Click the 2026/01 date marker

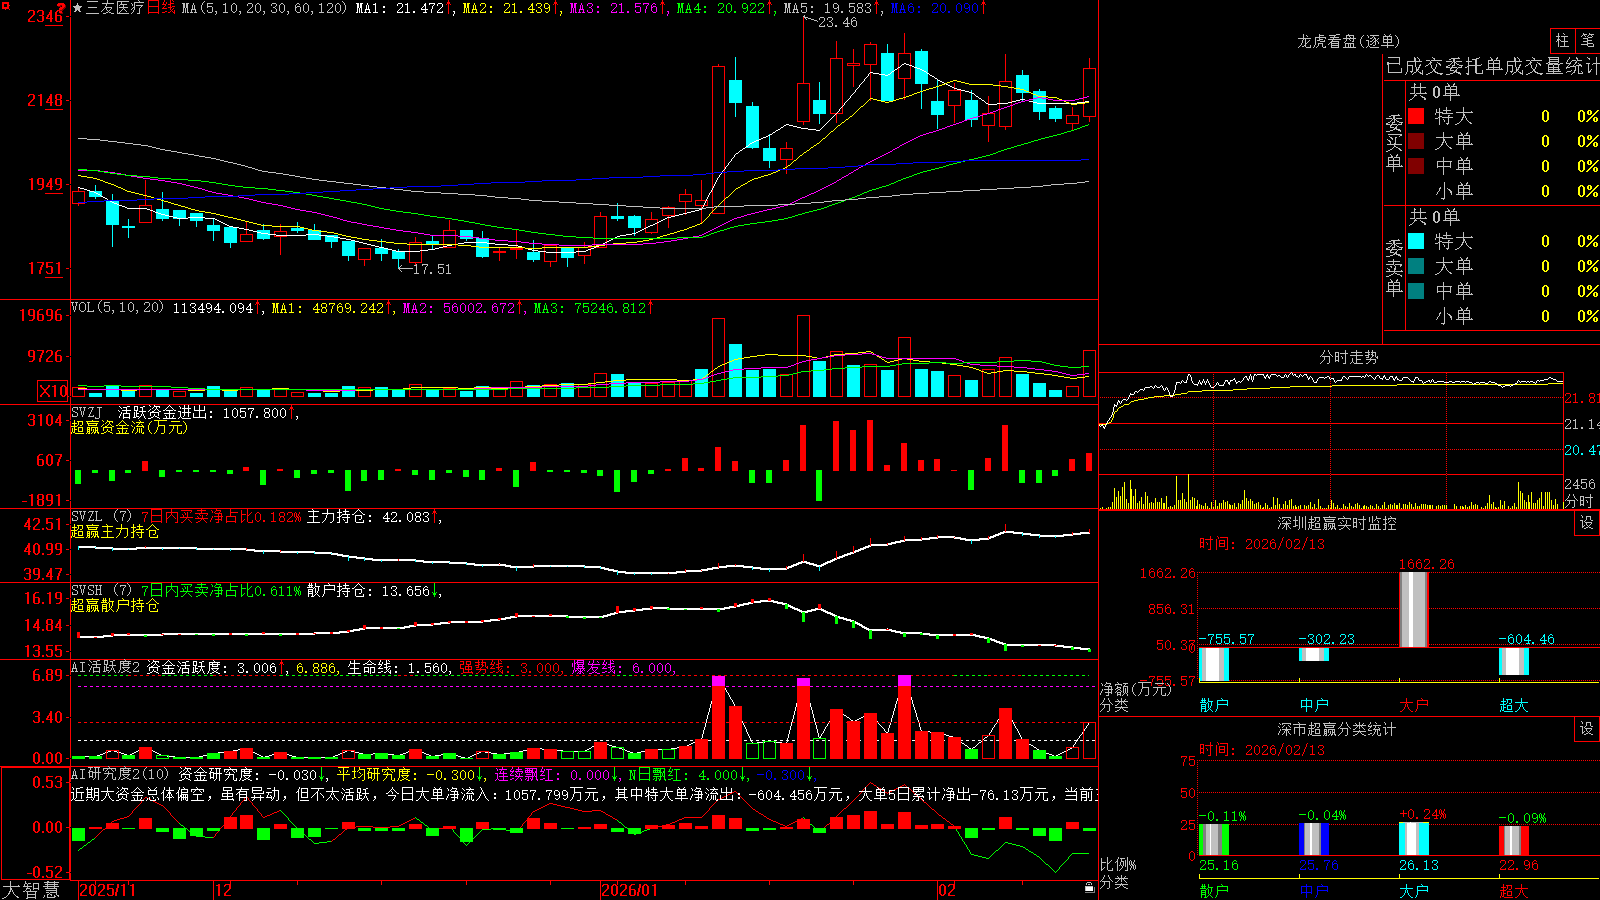point(629,890)
